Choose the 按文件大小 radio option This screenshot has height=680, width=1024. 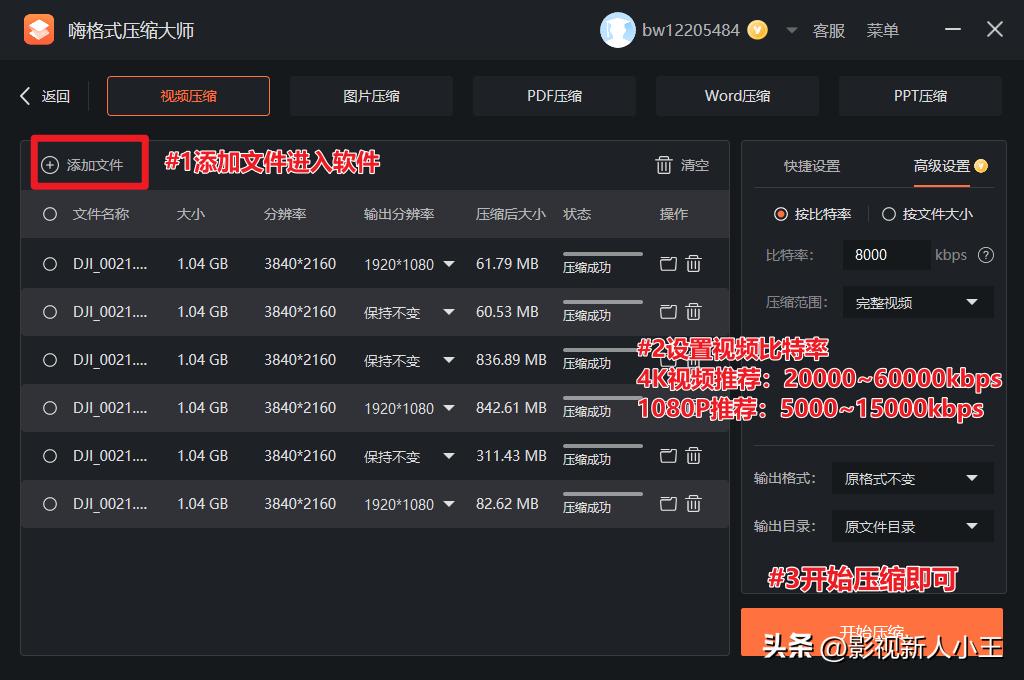[889, 214]
